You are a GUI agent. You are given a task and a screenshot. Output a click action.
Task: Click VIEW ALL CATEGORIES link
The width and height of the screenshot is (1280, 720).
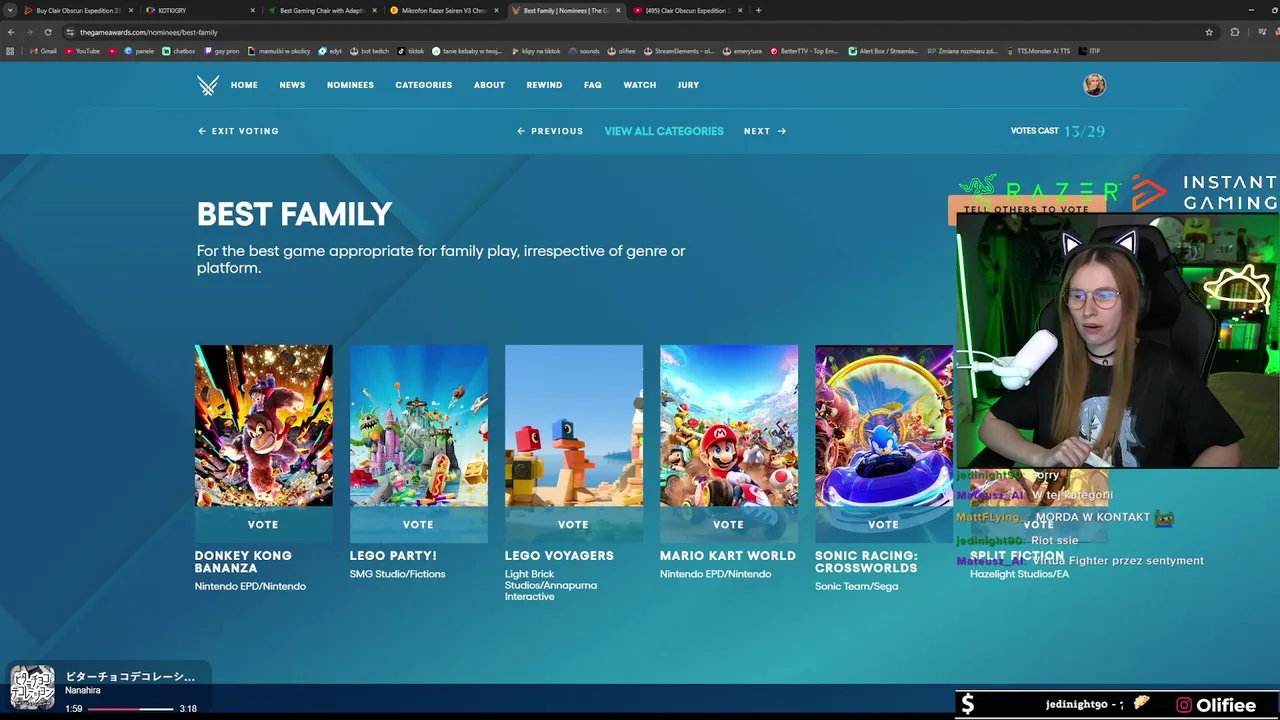[664, 131]
